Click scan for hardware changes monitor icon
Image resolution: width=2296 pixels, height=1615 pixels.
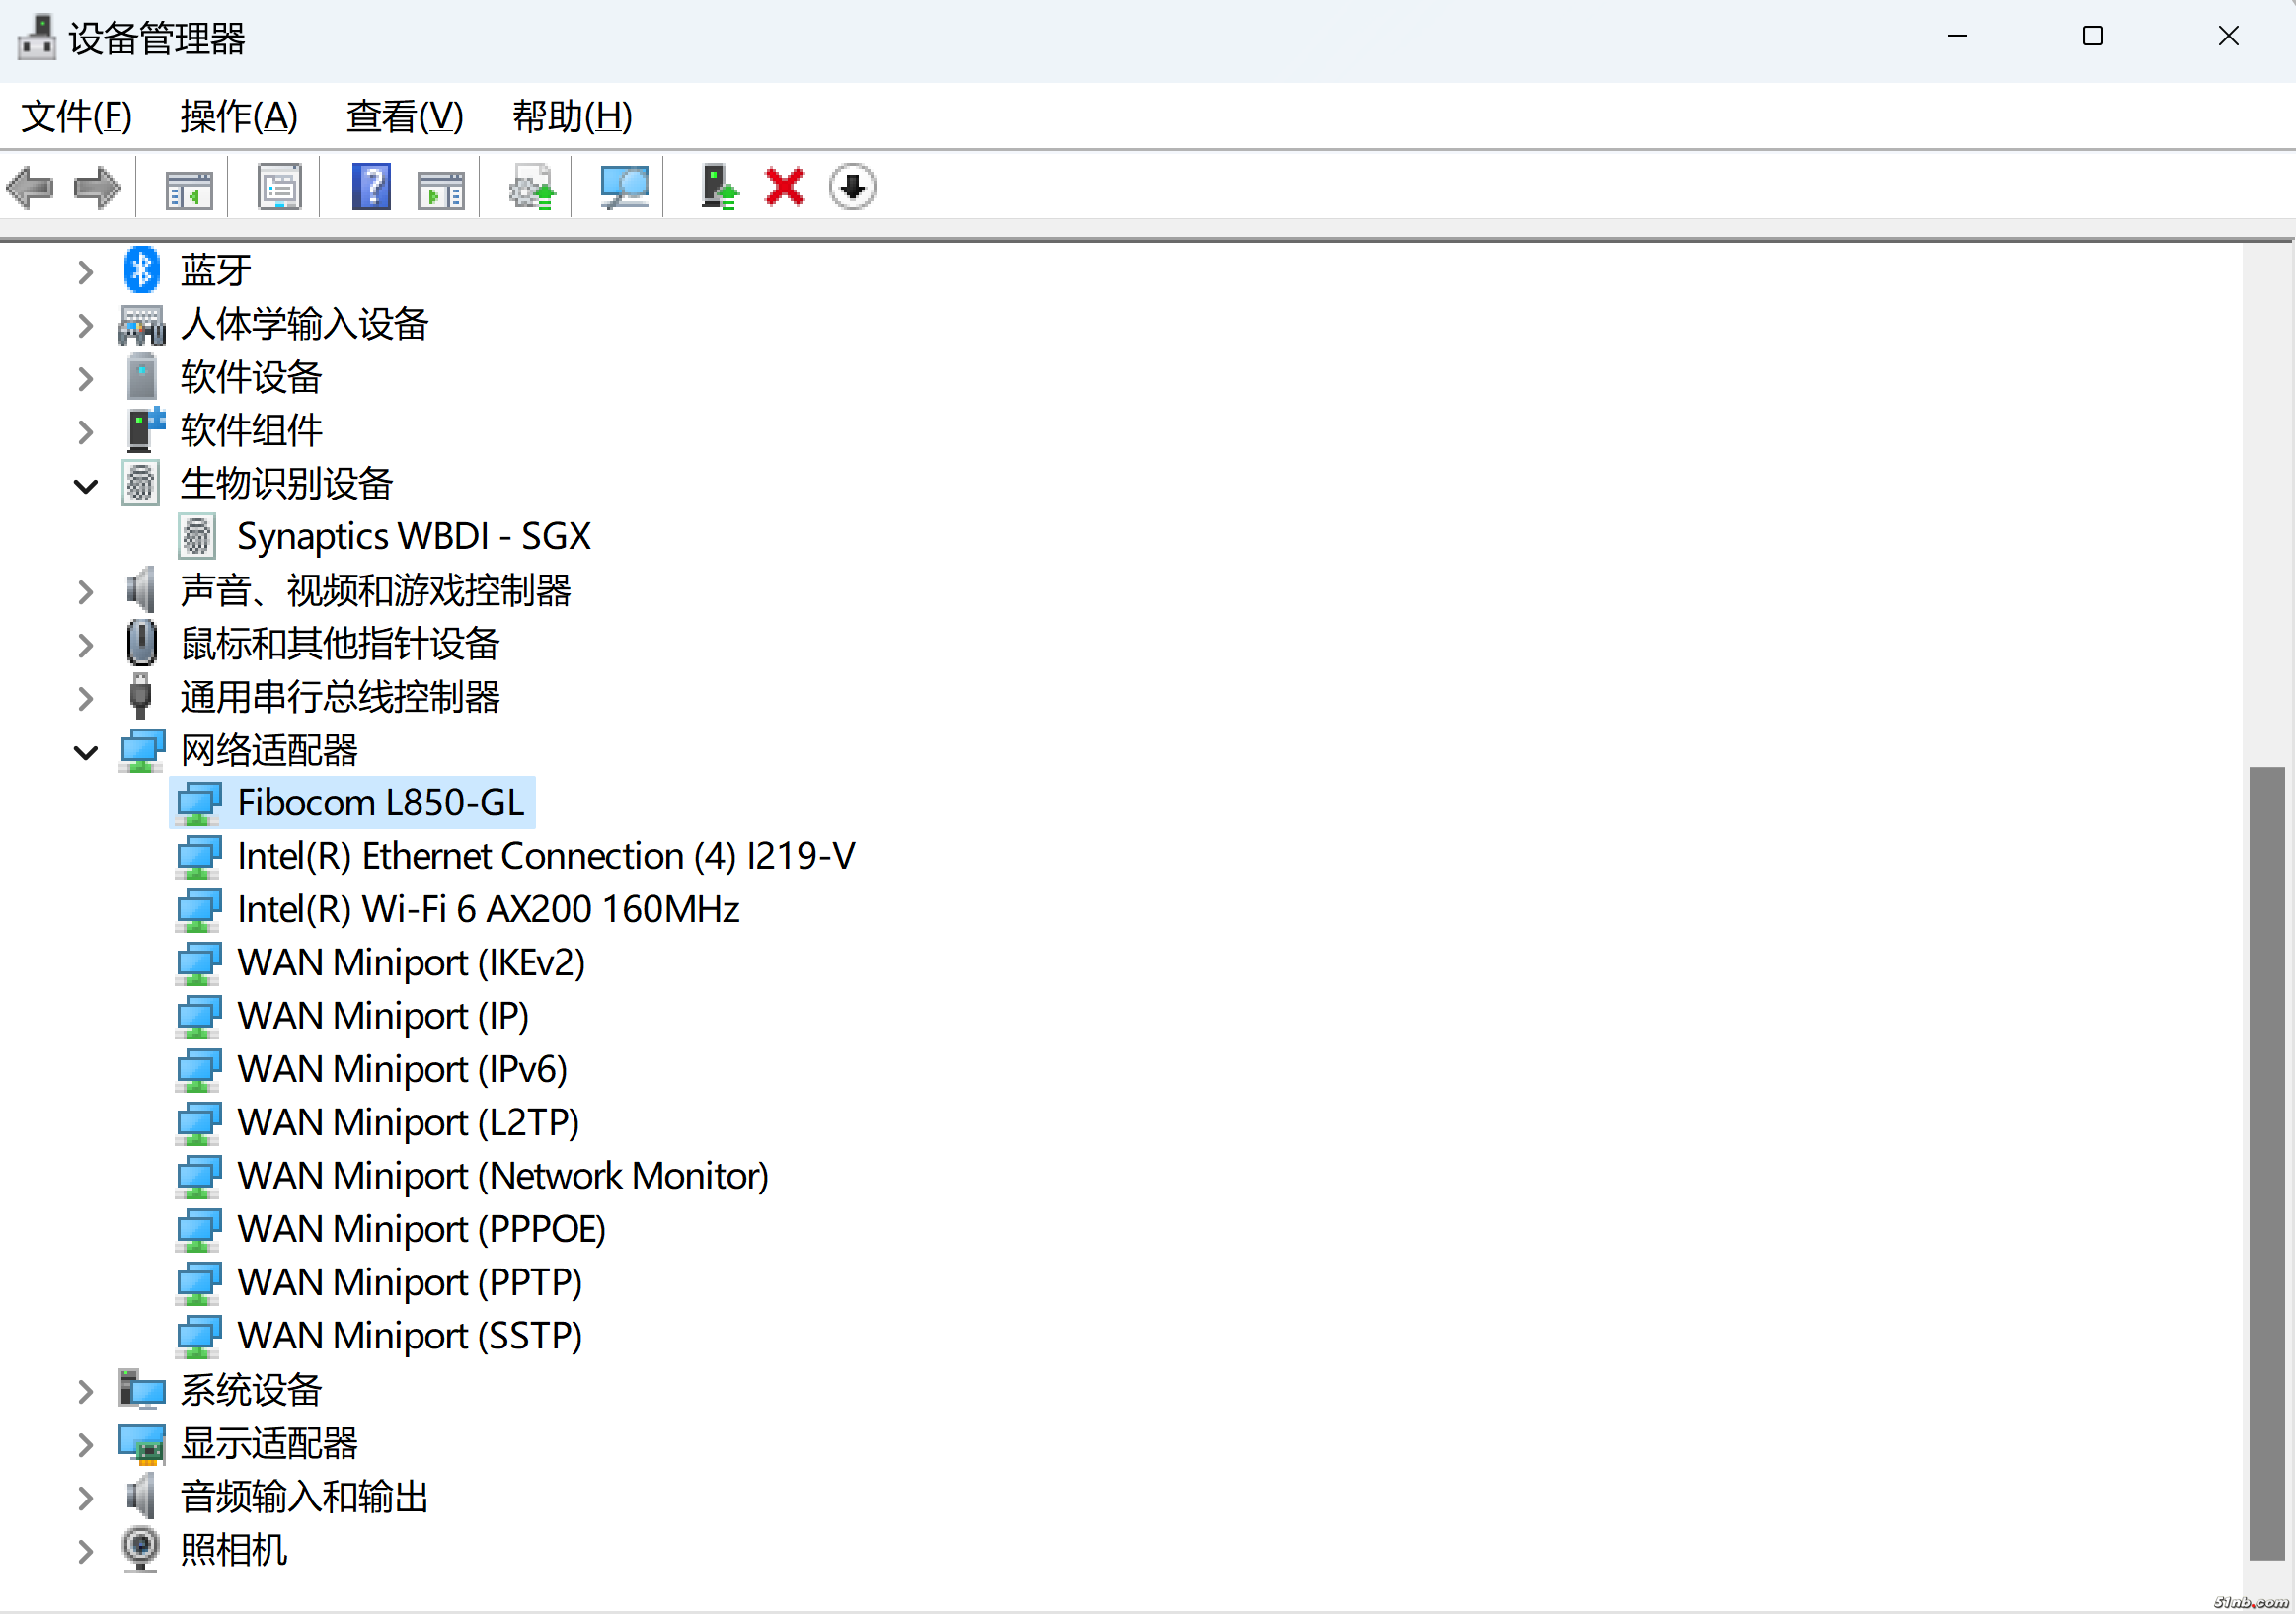[x=624, y=187]
